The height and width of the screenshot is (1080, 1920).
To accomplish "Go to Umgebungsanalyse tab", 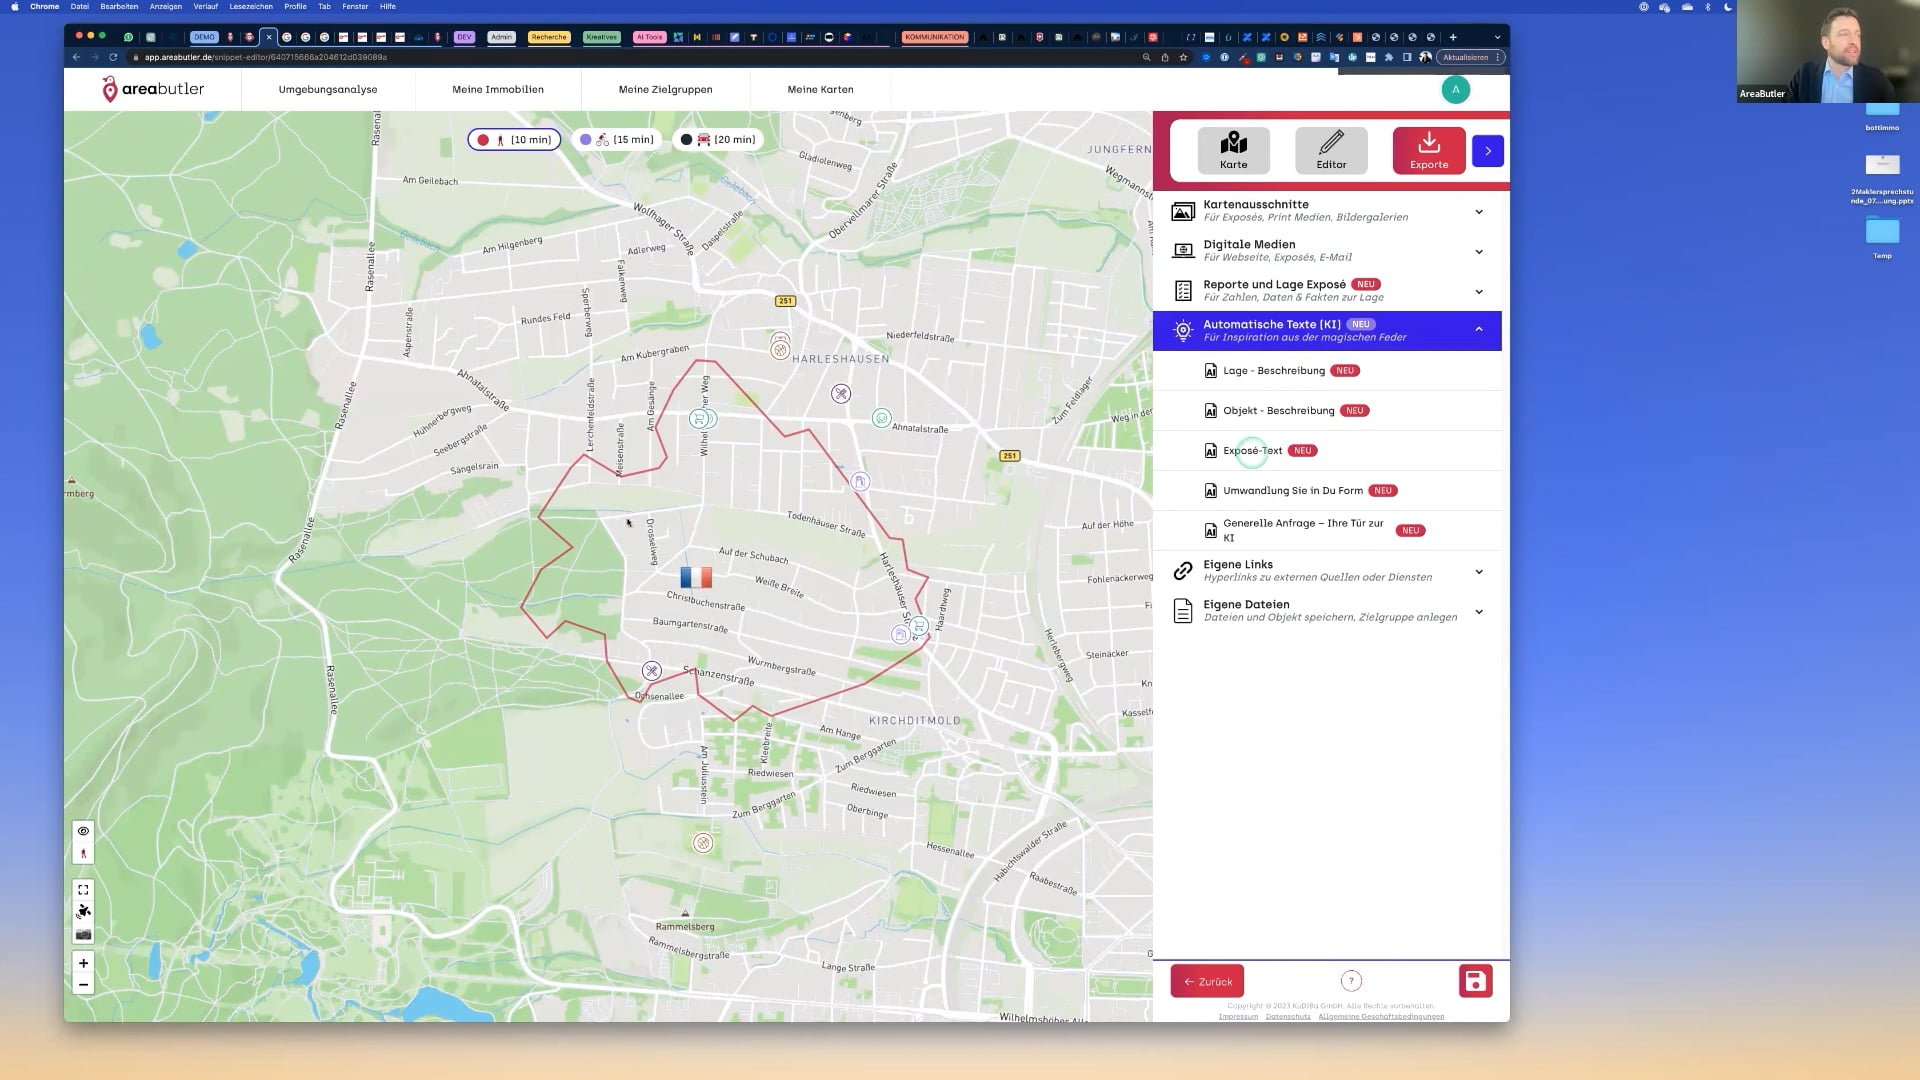I will [328, 90].
